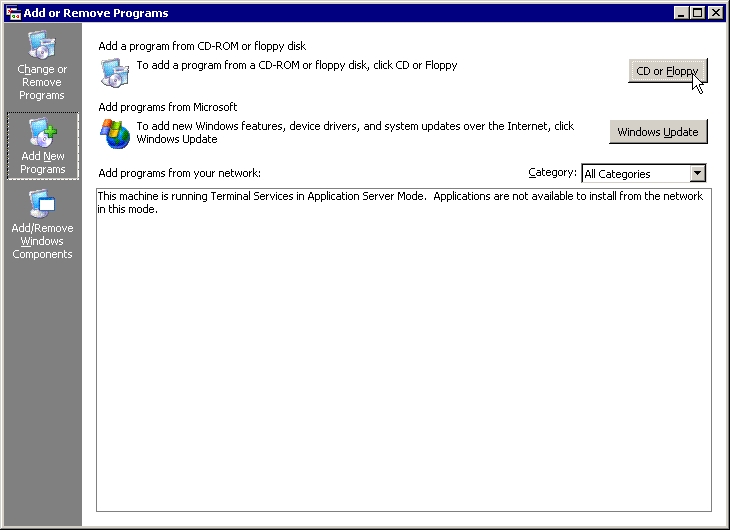
Task: Select the Add New Programs sidebar icon
Action: 42,133
